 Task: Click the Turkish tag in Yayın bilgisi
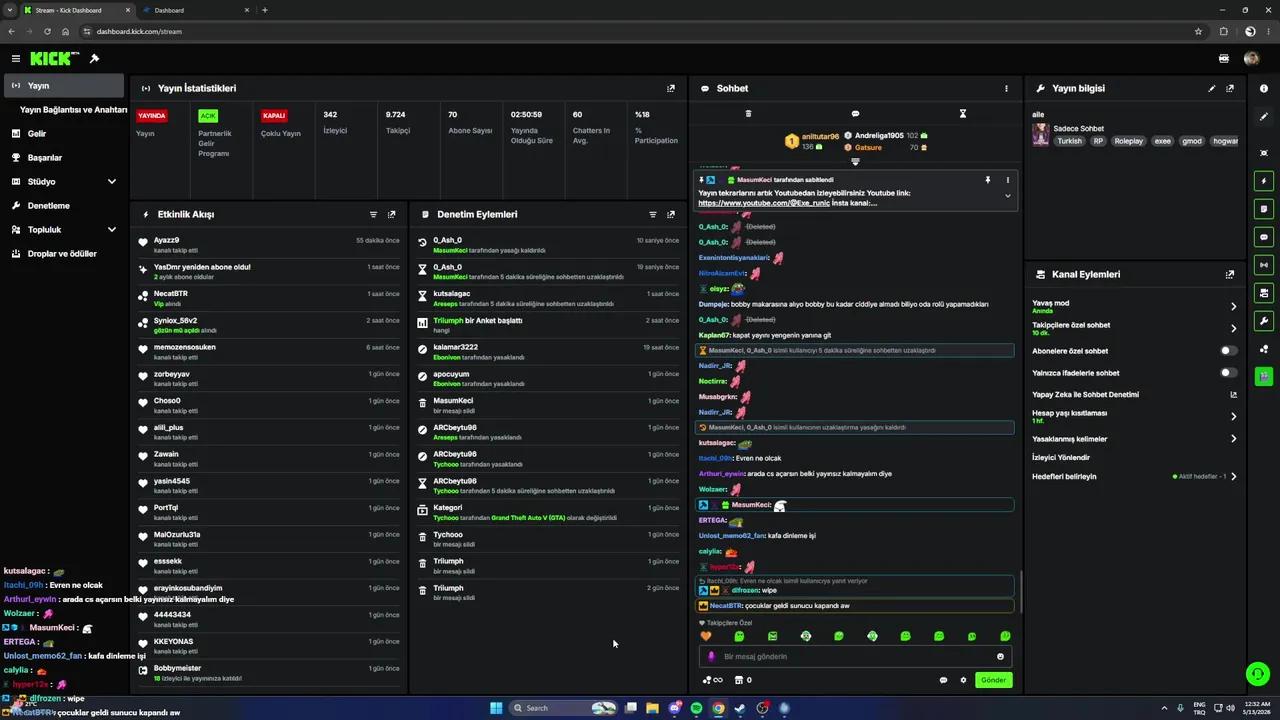pyautogui.click(x=1070, y=141)
